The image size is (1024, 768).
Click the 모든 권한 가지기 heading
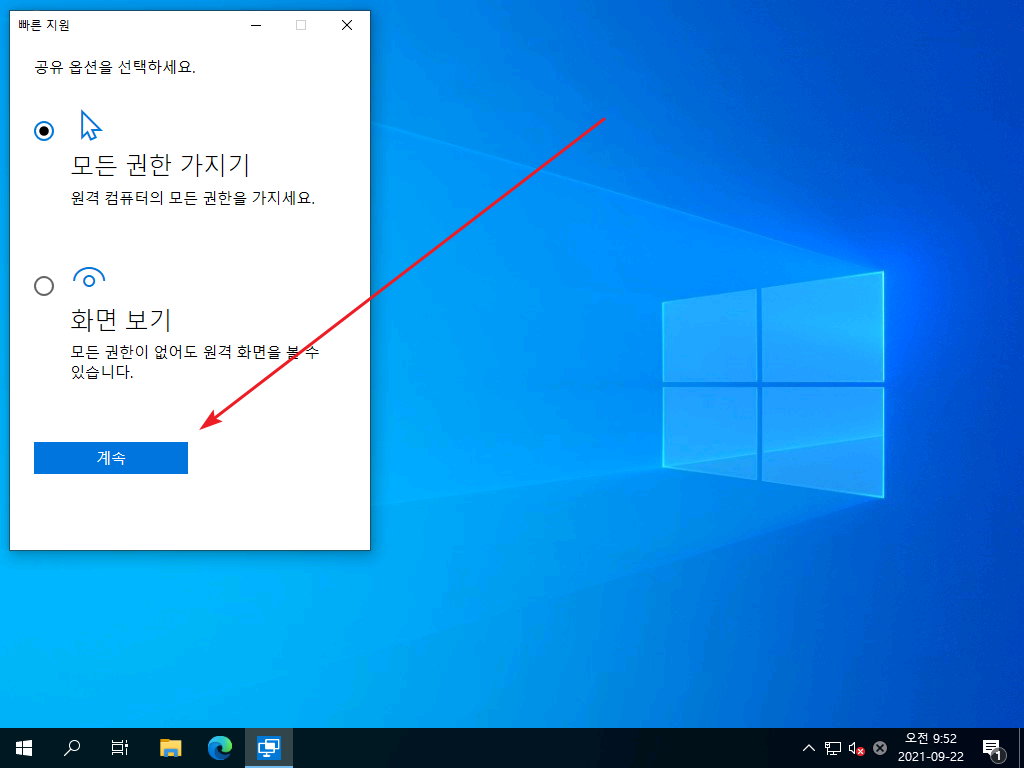coord(160,165)
